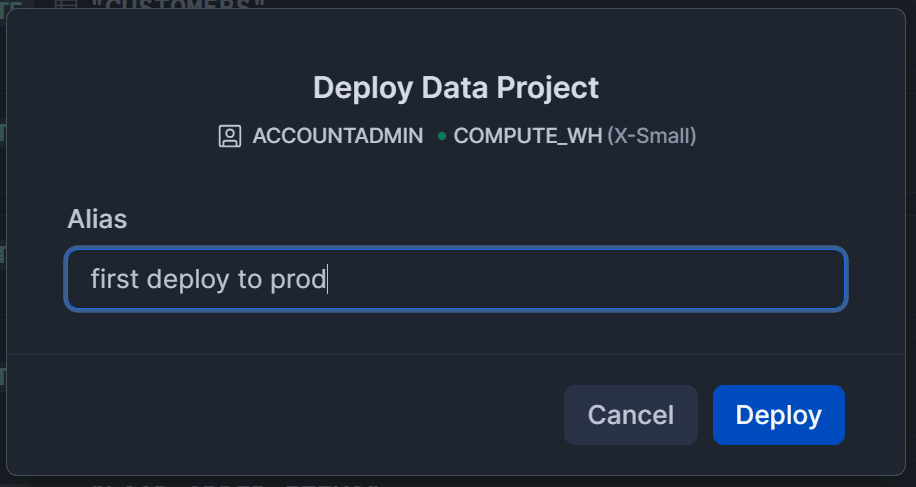This screenshot has height=487, width=916.
Task: Click the X-Small warehouse size text
Action: coord(652,136)
